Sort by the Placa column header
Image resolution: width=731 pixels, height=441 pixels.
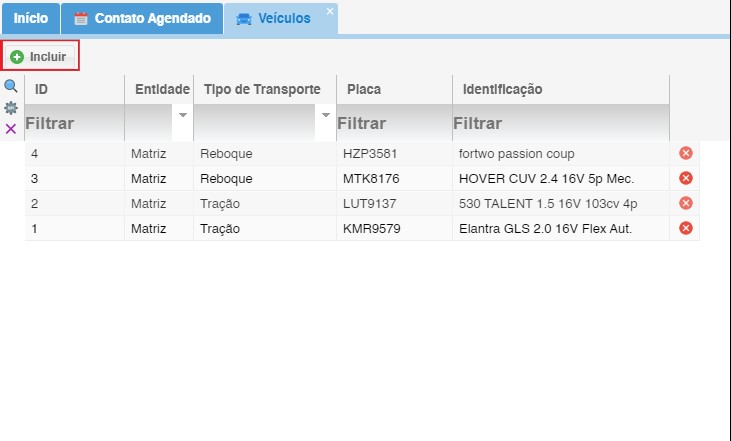click(x=364, y=90)
